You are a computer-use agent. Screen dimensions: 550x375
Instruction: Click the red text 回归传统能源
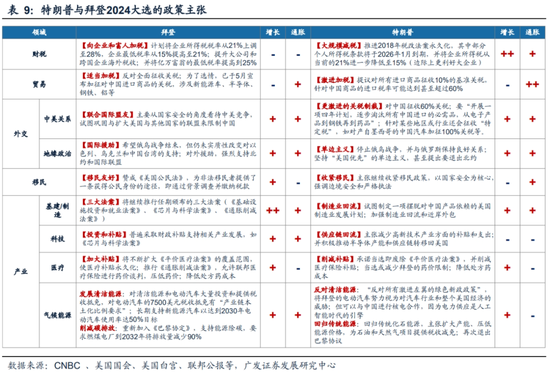tap(335, 323)
